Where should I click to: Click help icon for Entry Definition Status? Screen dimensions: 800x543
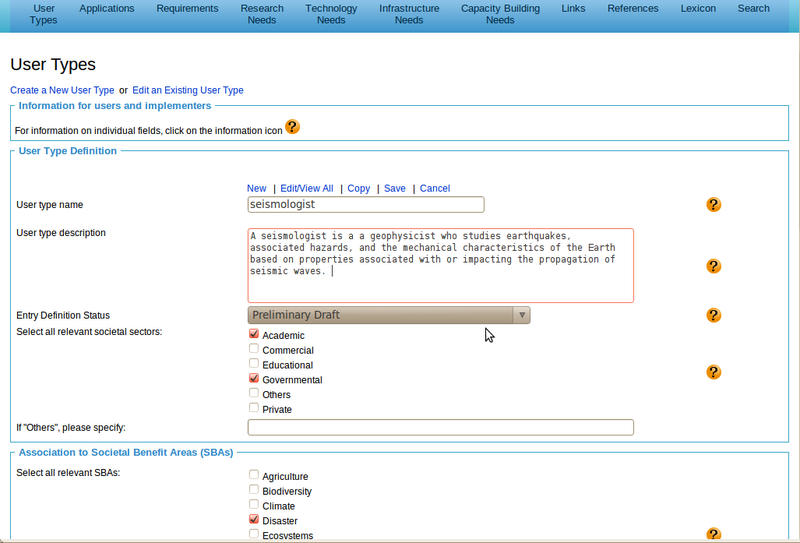(x=713, y=314)
